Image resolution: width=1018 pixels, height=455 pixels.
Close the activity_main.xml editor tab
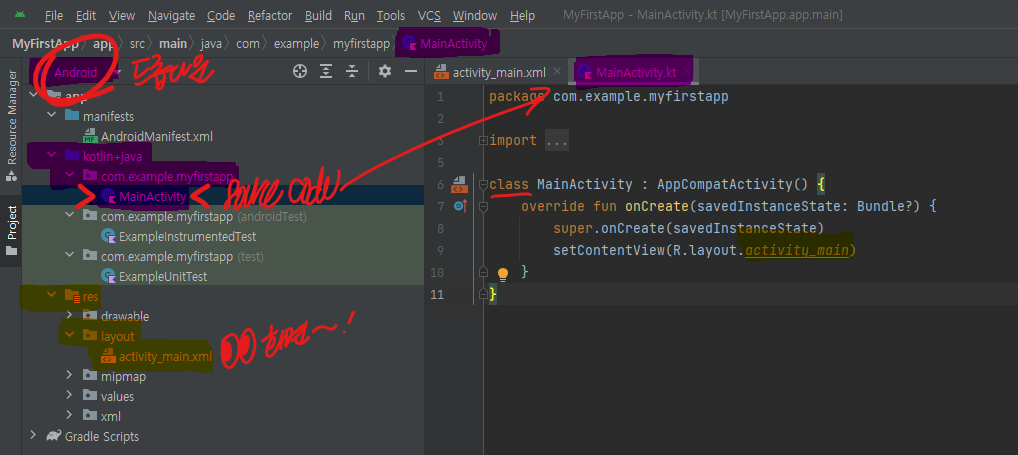click(557, 72)
